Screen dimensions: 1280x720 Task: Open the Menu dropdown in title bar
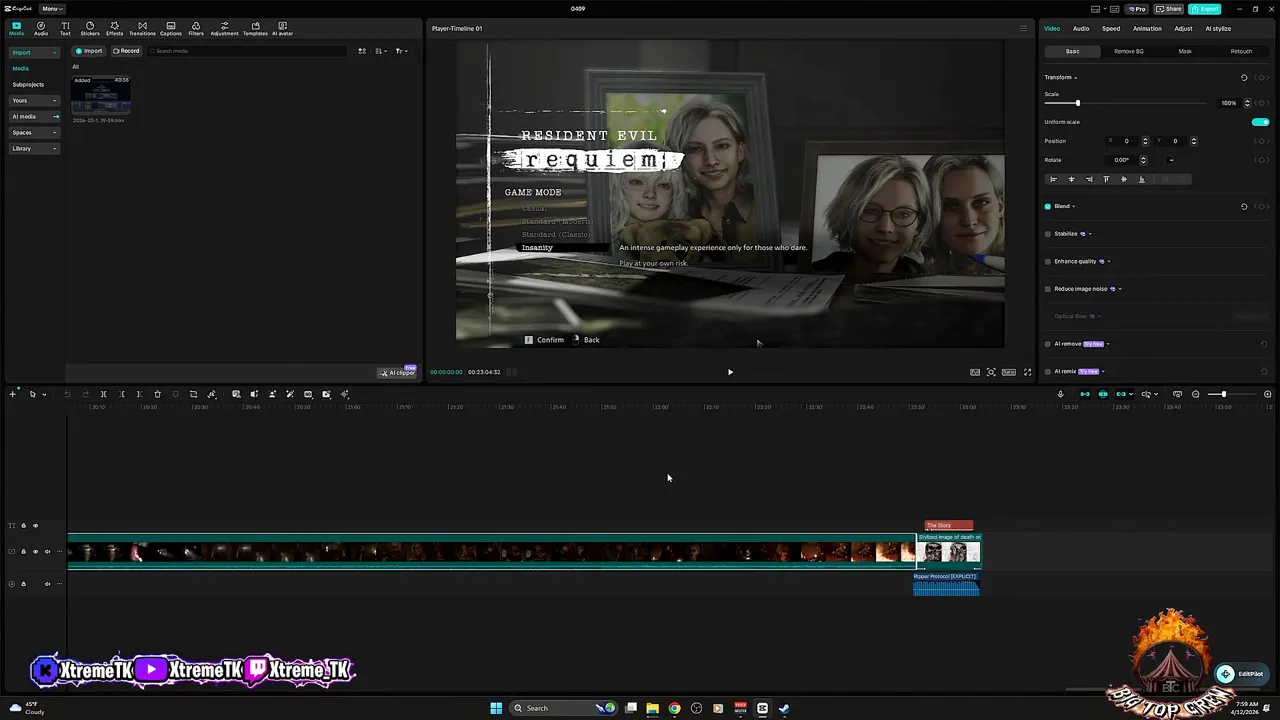(53, 9)
